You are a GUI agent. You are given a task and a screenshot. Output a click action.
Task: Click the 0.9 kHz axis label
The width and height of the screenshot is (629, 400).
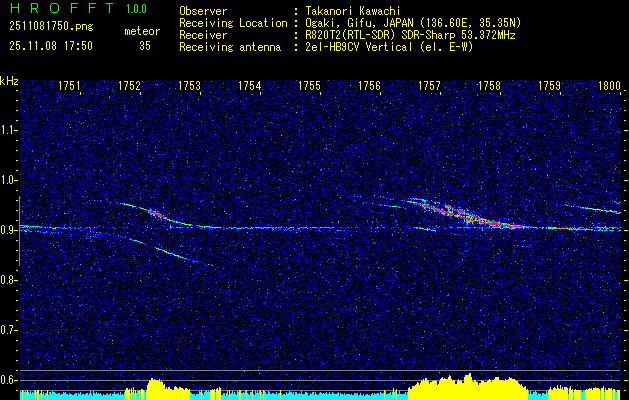point(8,230)
